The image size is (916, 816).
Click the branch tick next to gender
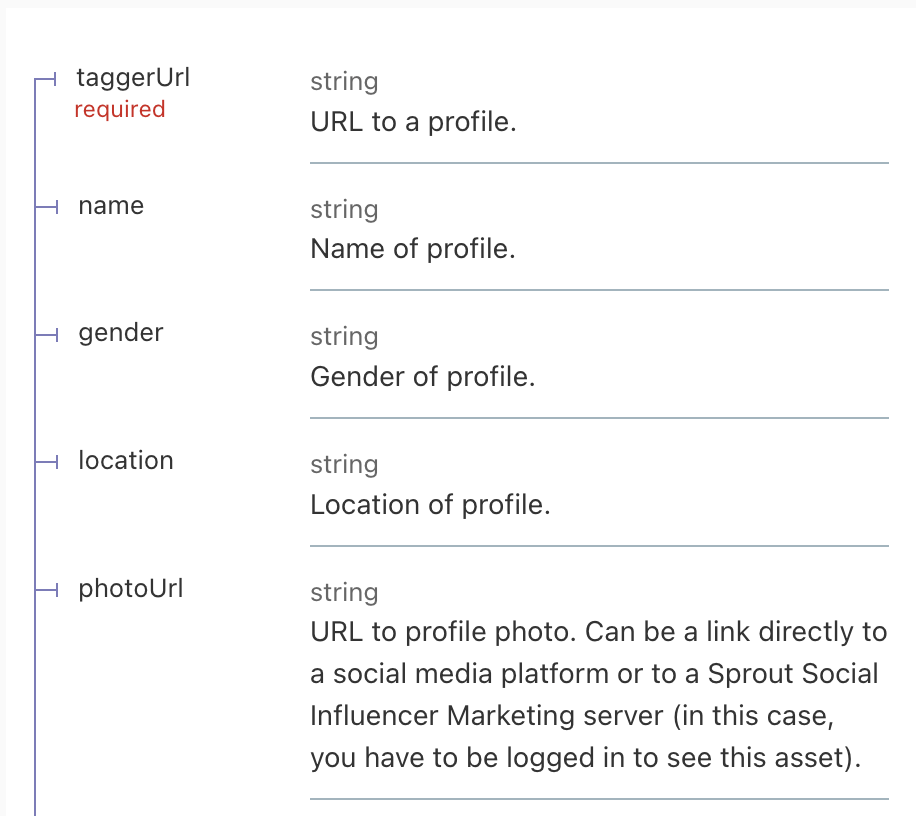point(47,334)
